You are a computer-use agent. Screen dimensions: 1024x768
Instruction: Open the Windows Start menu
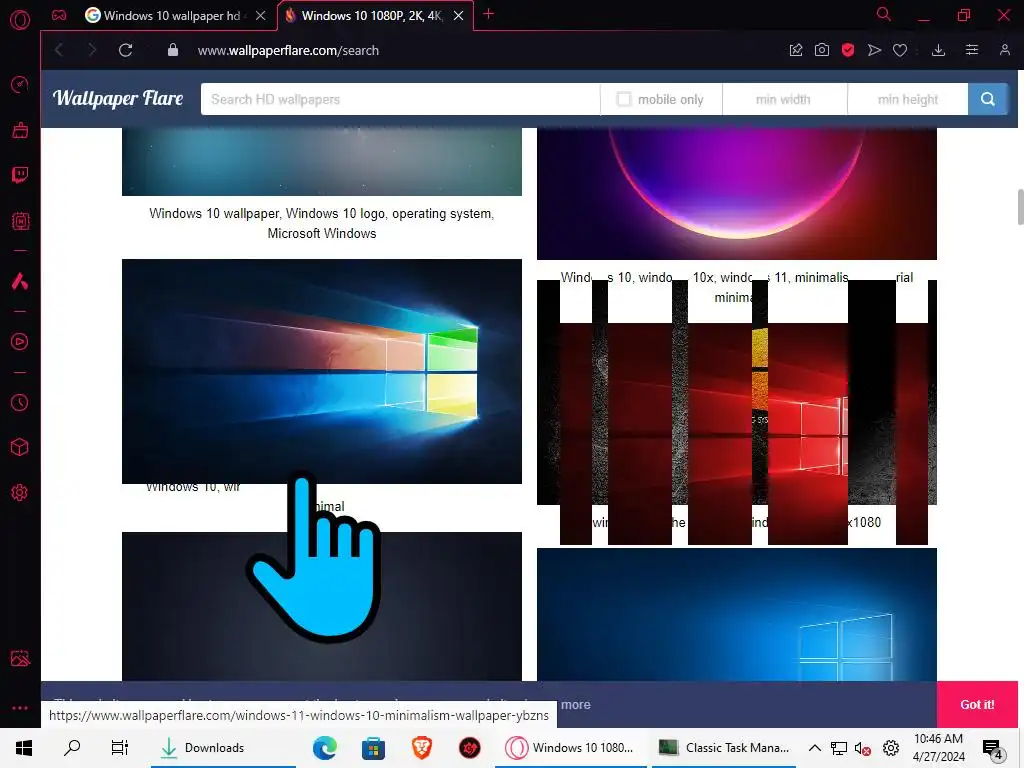tap(24, 748)
